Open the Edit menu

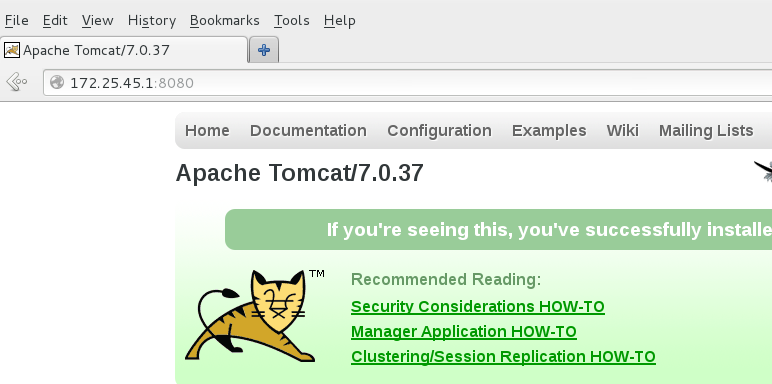point(55,21)
